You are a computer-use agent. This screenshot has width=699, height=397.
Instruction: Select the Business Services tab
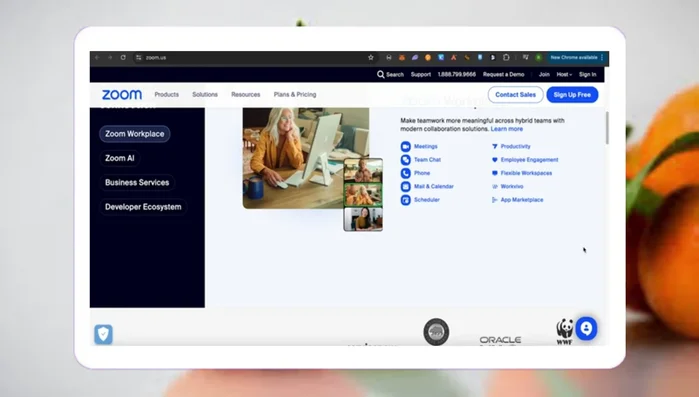coord(137,182)
